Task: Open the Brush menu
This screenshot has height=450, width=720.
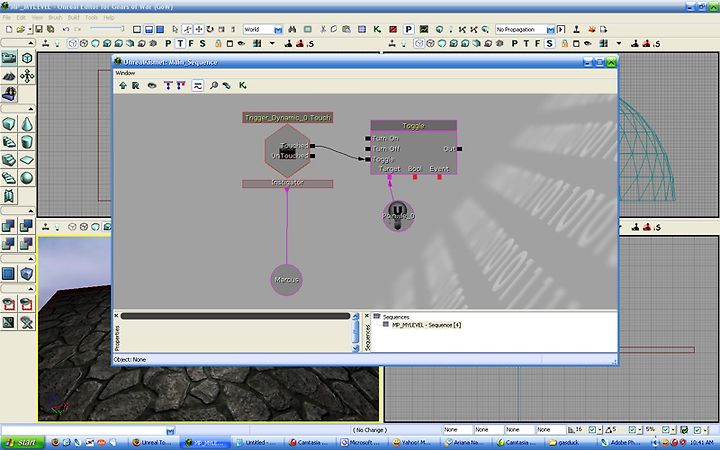Action: [55, 17]
